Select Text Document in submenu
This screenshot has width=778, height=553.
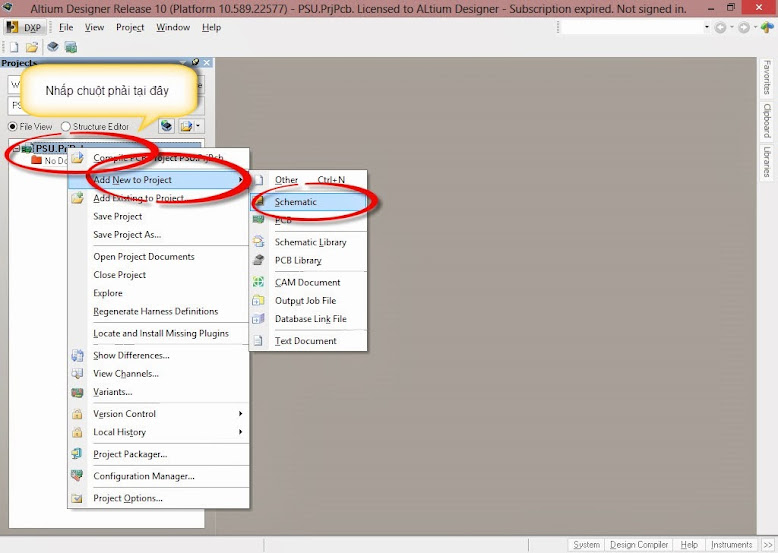point(308,341)
